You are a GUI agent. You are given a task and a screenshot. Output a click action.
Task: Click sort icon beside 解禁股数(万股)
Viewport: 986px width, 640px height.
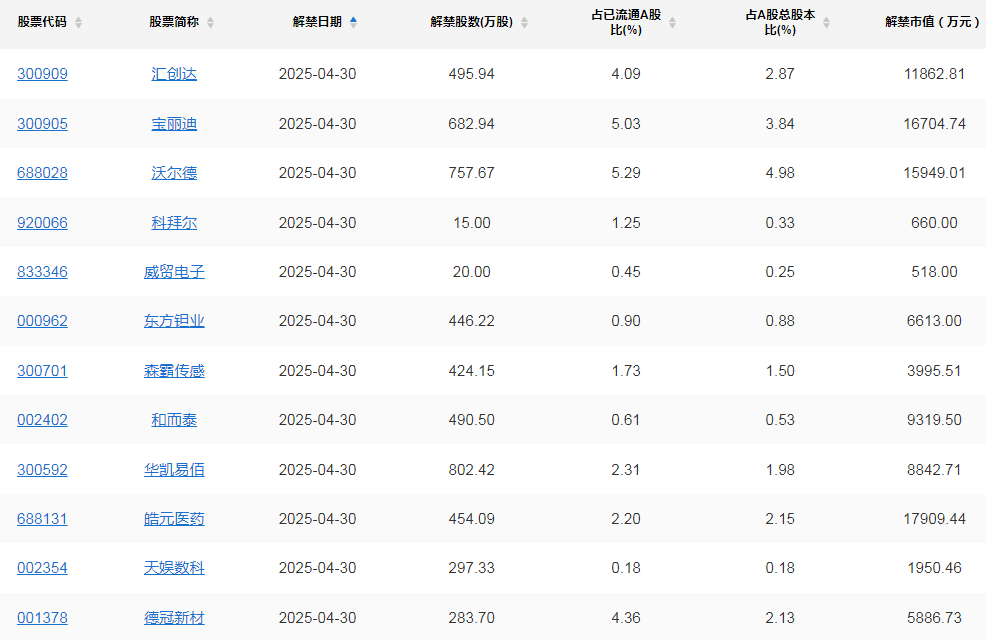tap(525, 22)
